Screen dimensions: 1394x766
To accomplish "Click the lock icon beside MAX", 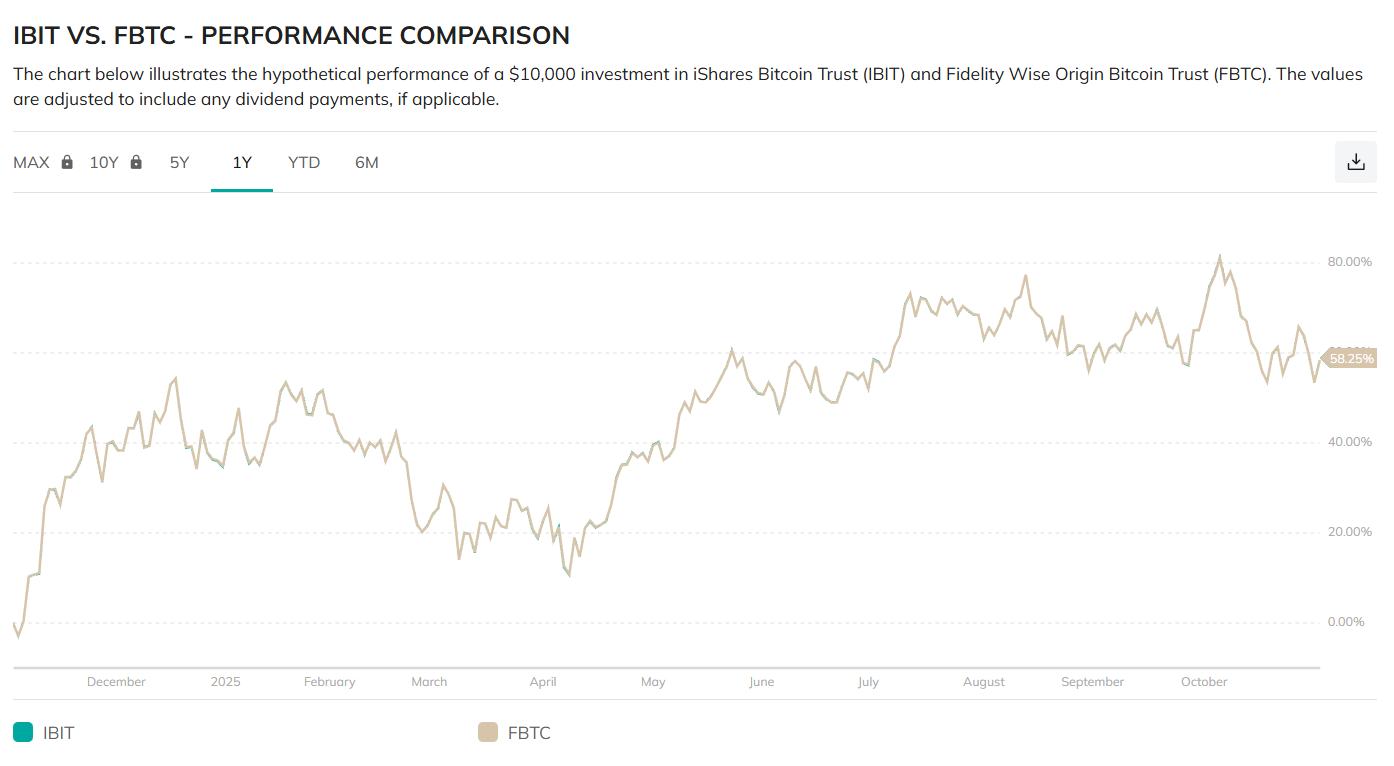I will (x=67, y=162).
